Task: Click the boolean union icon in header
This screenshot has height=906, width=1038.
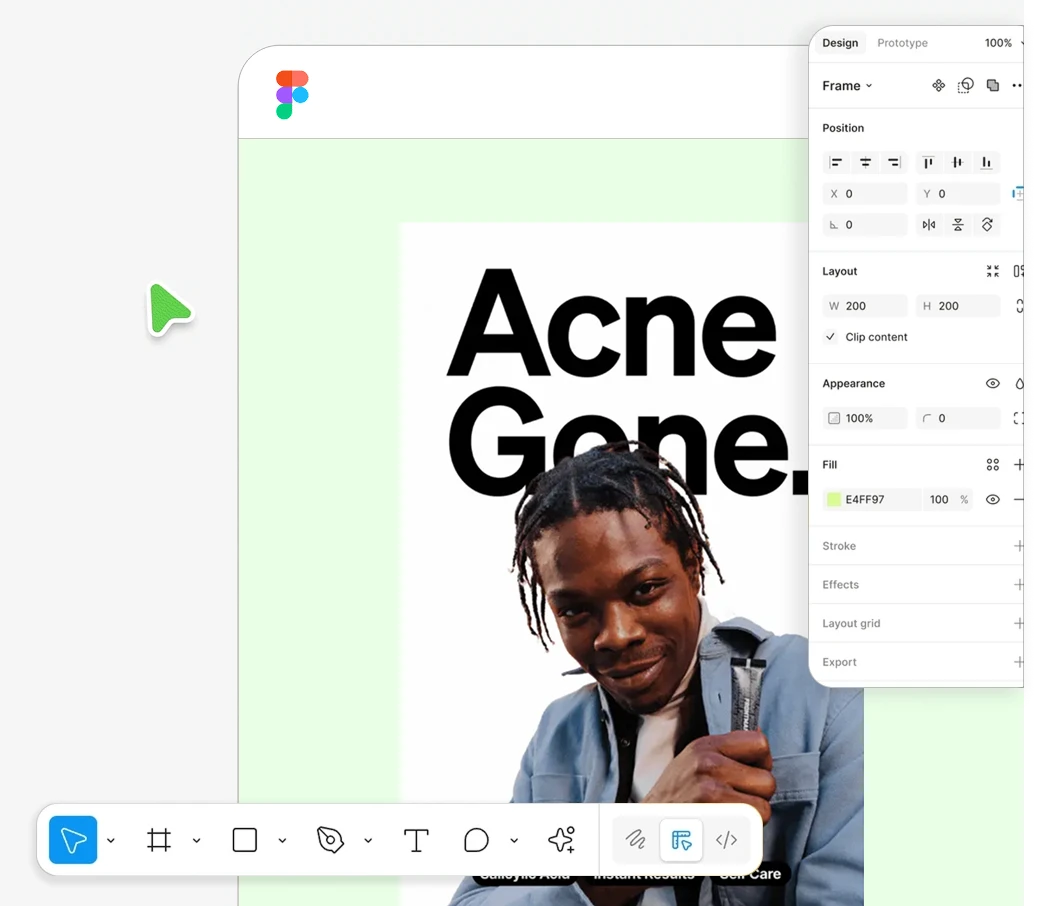Action: [x=992, y=85]
